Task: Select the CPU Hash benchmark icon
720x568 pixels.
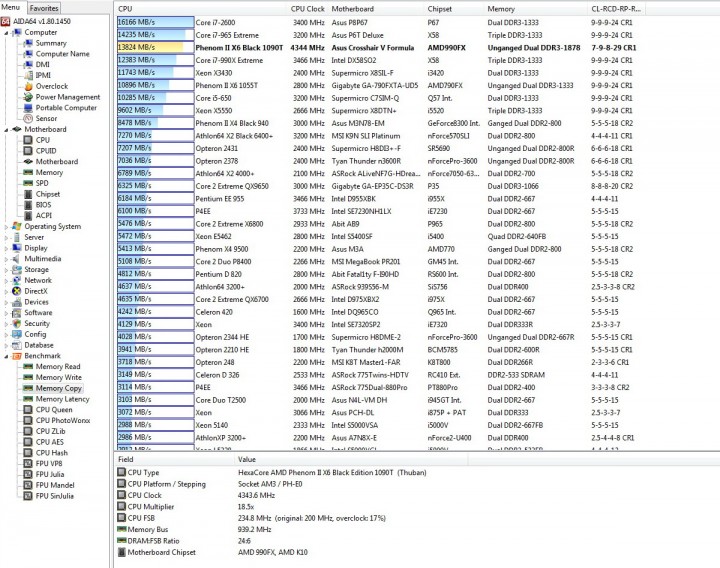Action: pyautogui.click(x=28, y=453)
